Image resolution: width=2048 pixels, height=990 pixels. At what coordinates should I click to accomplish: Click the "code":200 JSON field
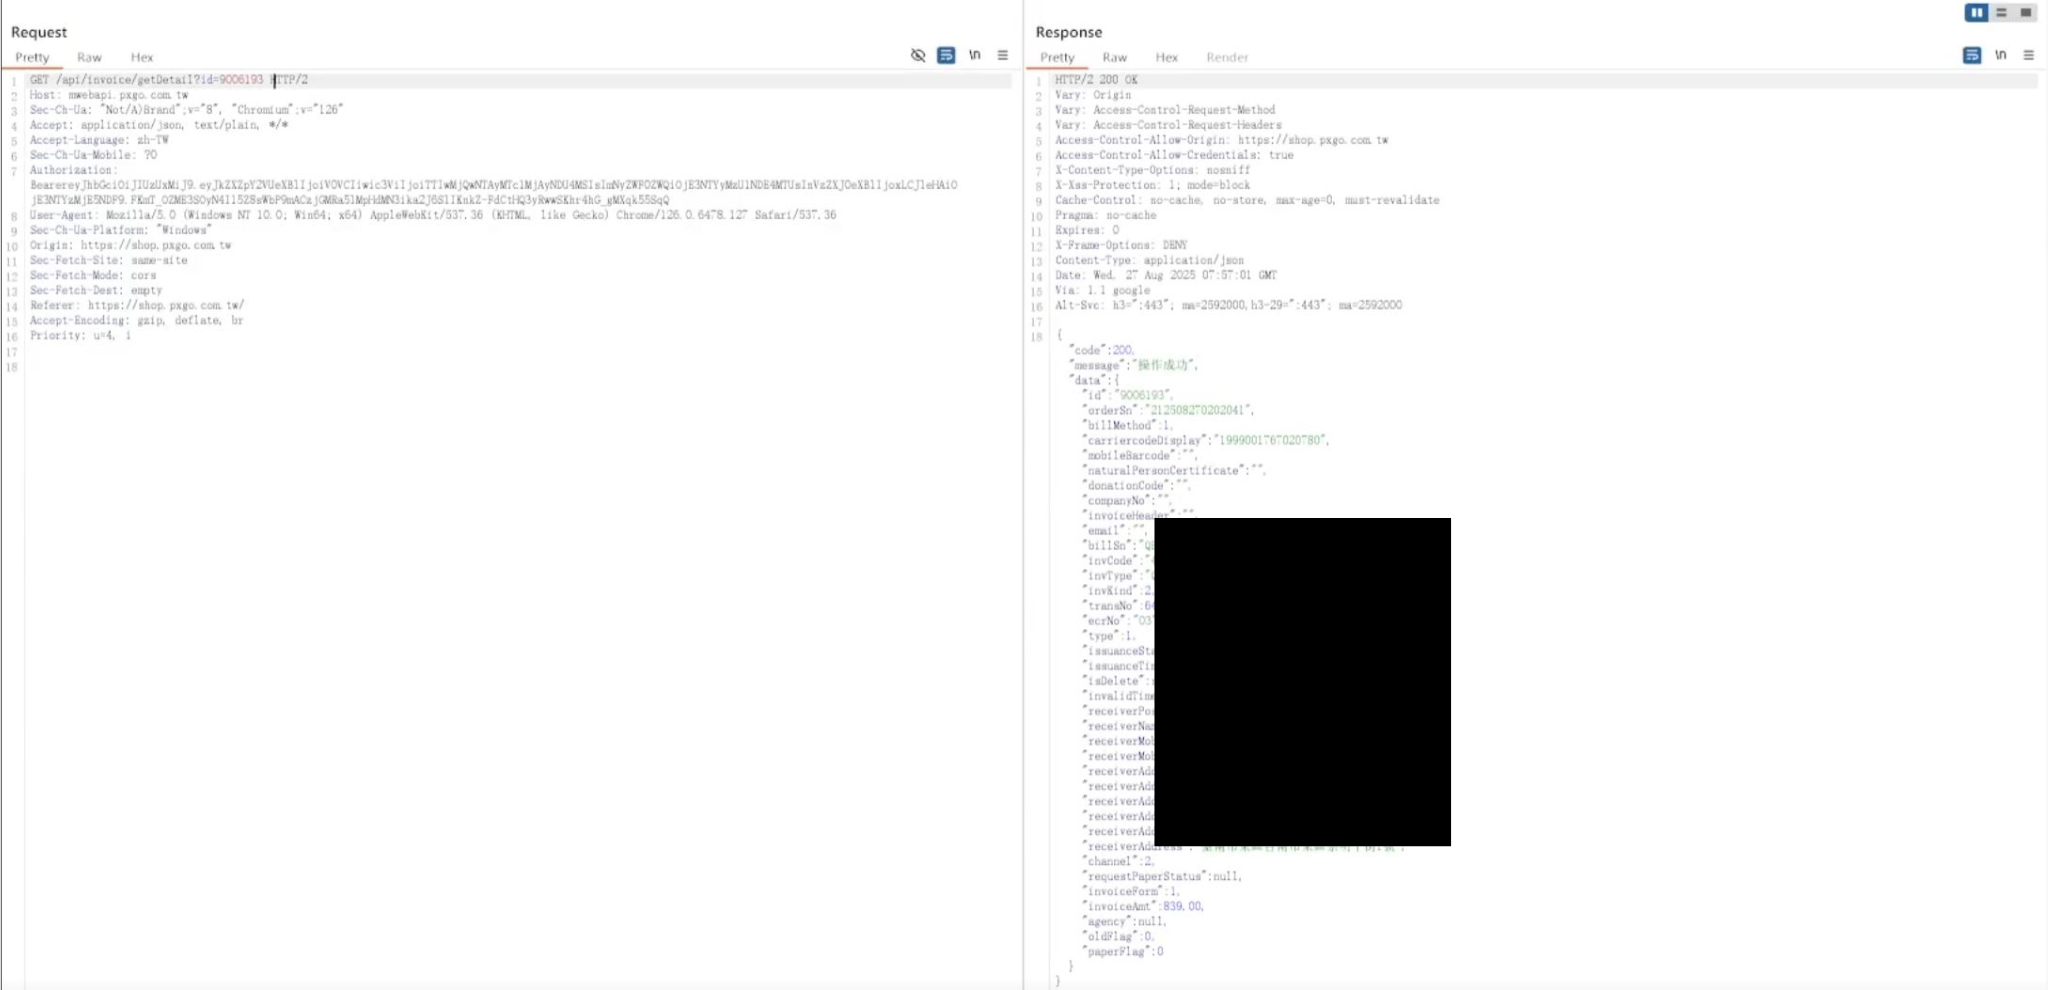1101,350
